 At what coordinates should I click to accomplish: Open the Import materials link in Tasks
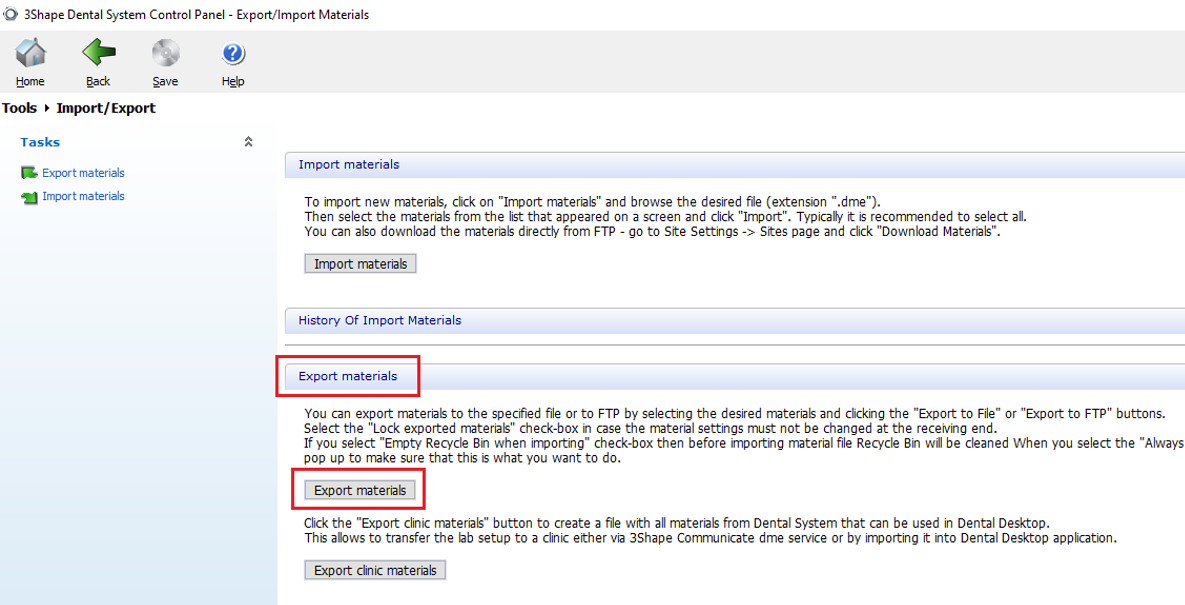(83, 197)
